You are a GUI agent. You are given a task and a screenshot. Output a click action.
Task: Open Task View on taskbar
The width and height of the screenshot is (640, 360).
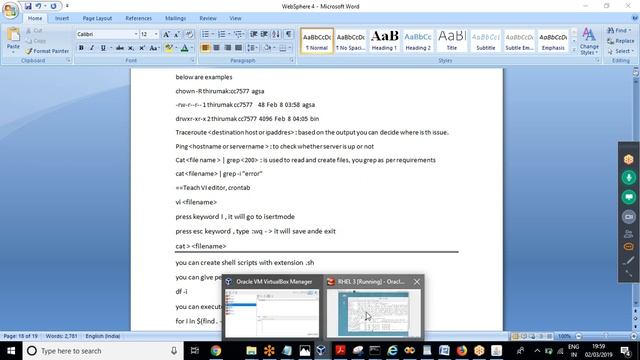(x=195, y=351)
